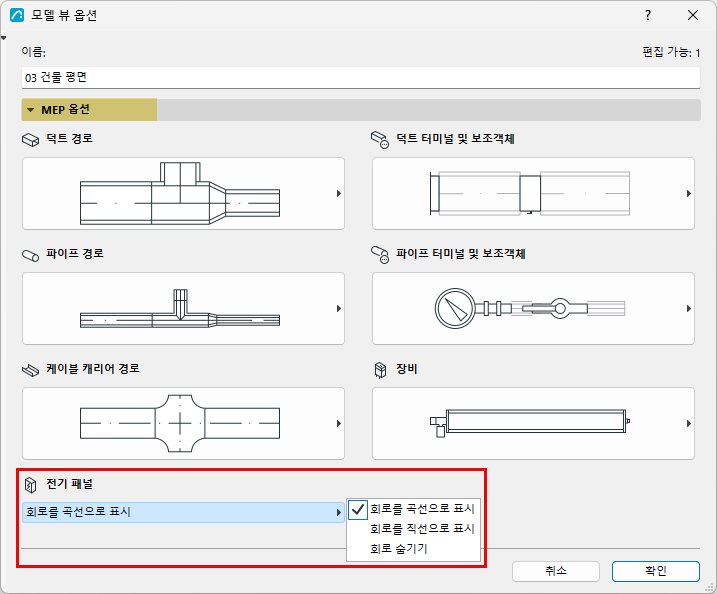Open the 장비 preview dropdown arrow
Image resolution: width=717 pixels, height=594 pixels.
pyautogui.click(x=689, y=423)
